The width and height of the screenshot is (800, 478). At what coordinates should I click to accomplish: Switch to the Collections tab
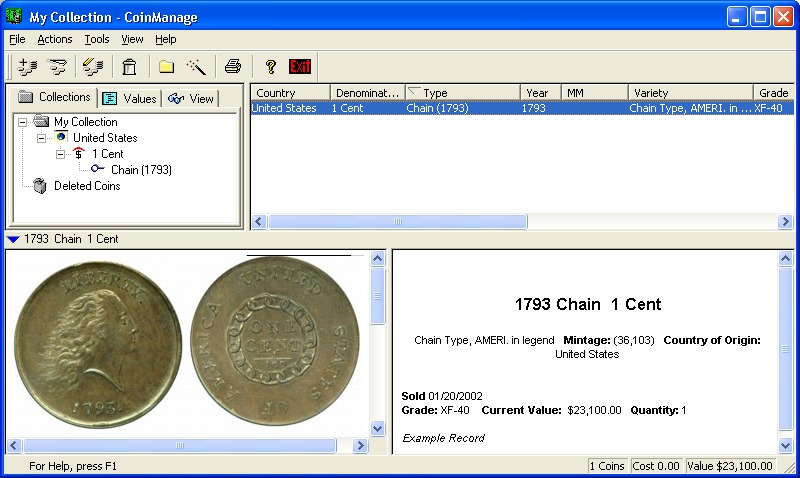(54, 97)
